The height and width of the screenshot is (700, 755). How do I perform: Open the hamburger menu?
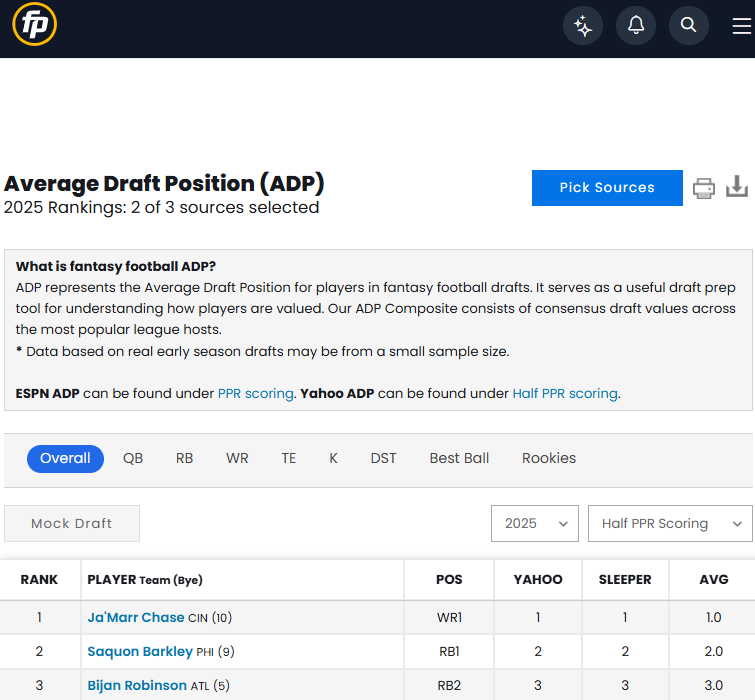742,26
